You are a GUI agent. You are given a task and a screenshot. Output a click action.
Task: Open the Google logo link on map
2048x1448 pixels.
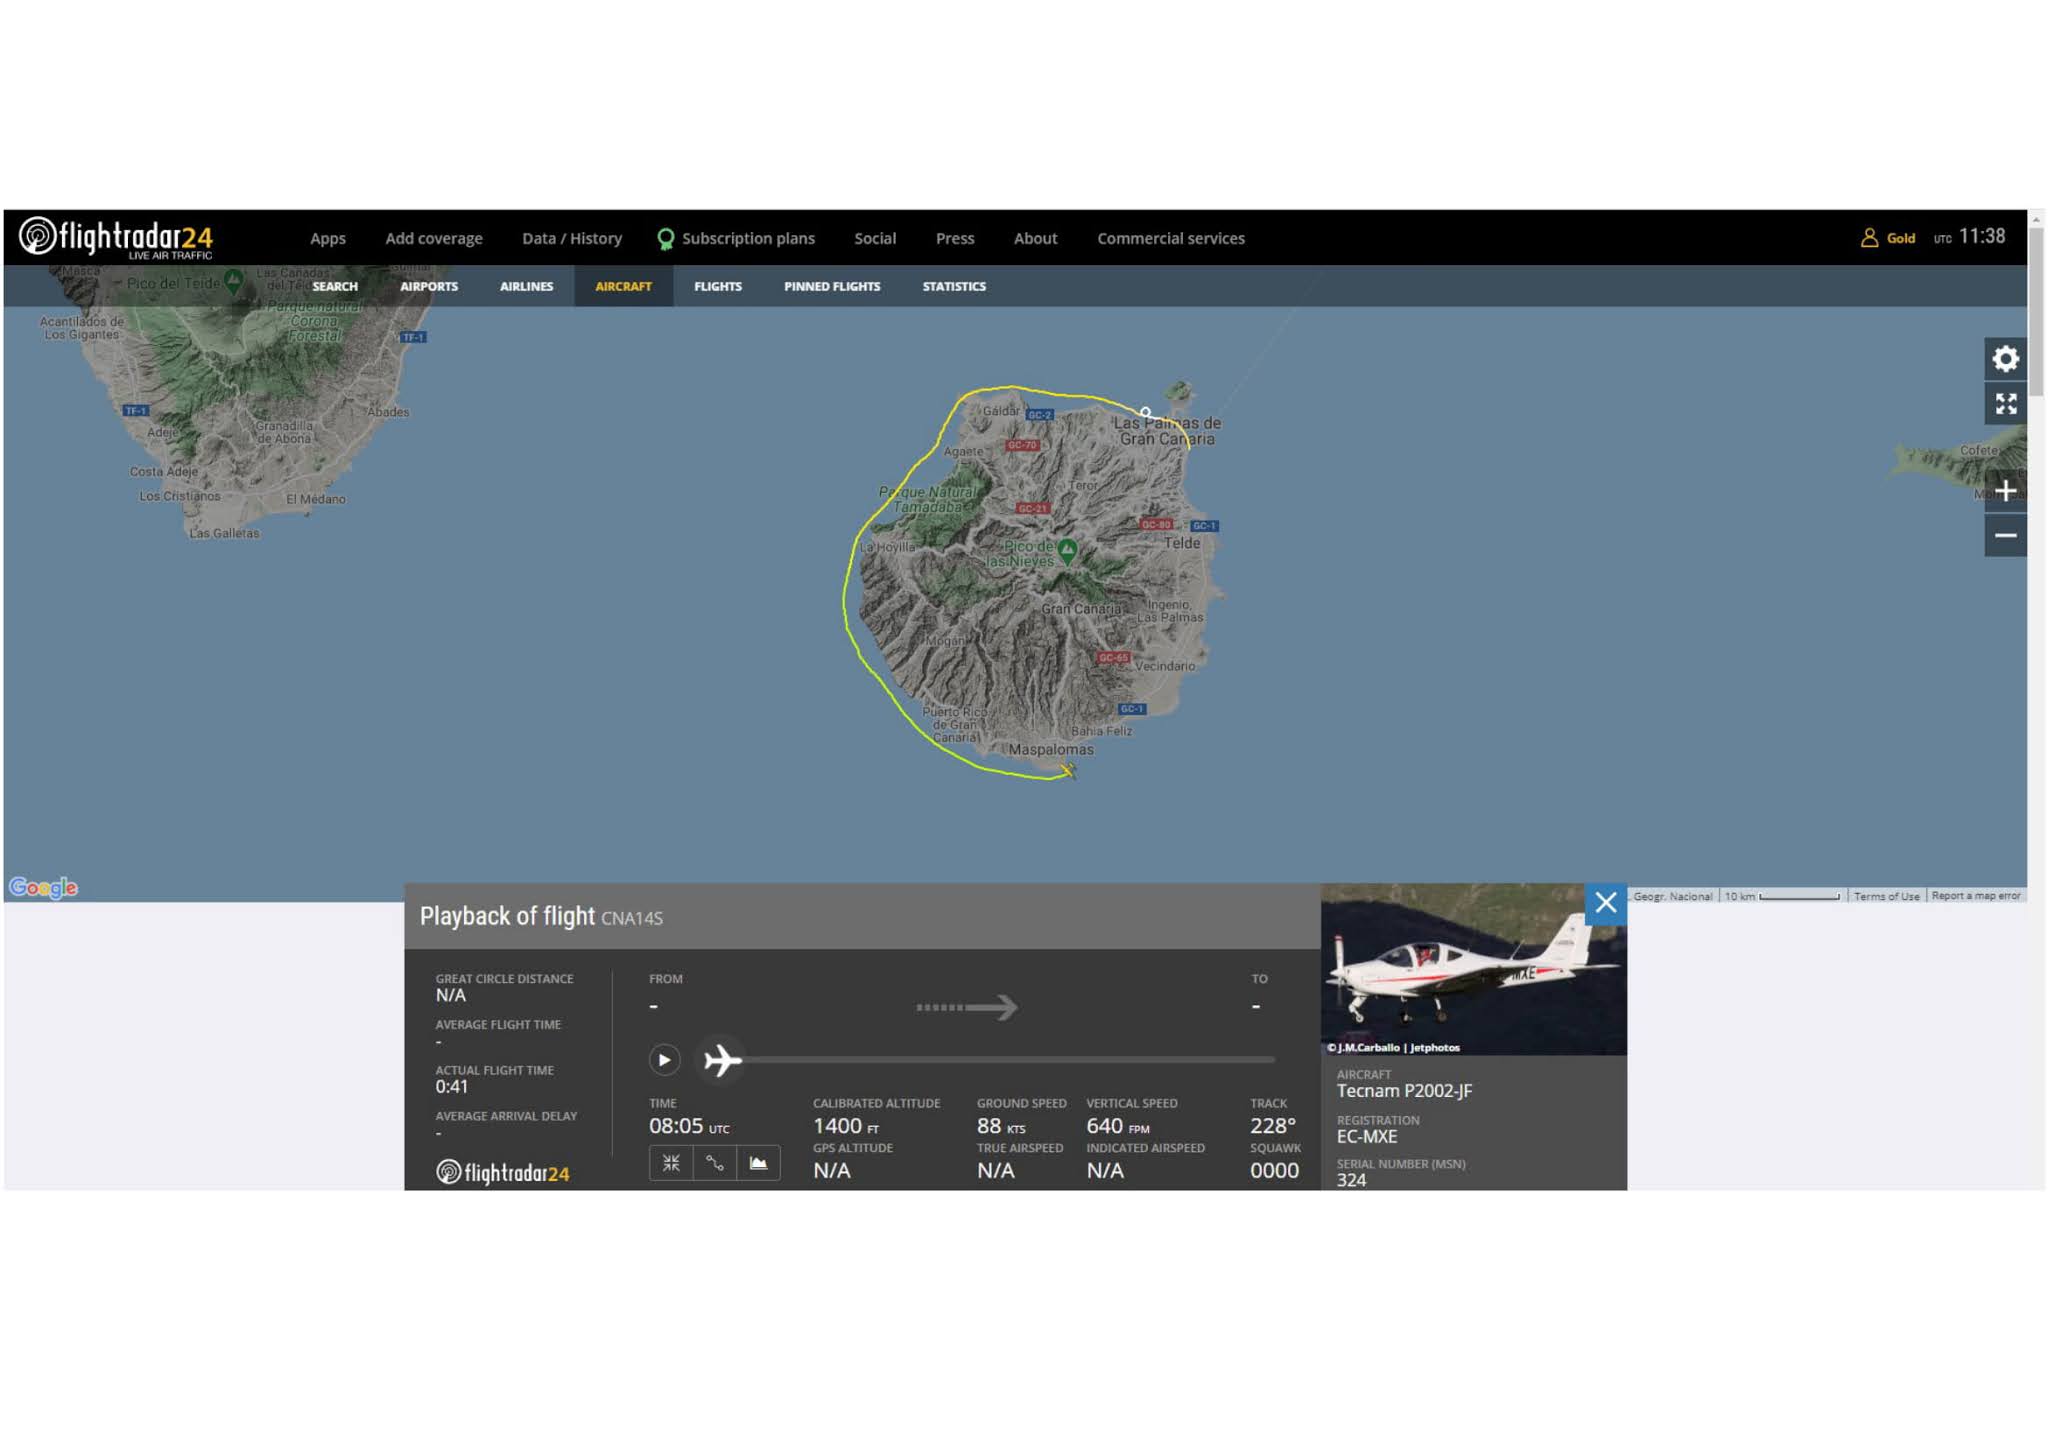(x=43, y=887)
